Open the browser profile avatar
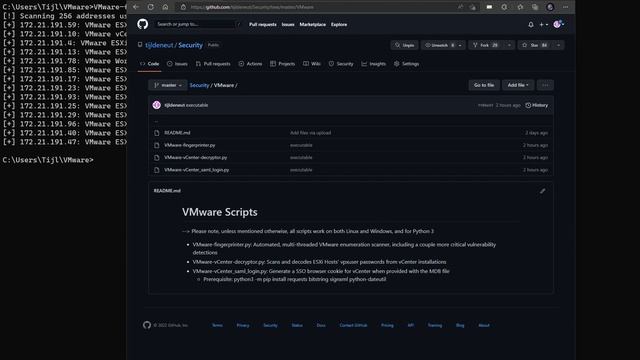This screenshot has height=360, width=640. pyautogui.click(x=550, y=7)
